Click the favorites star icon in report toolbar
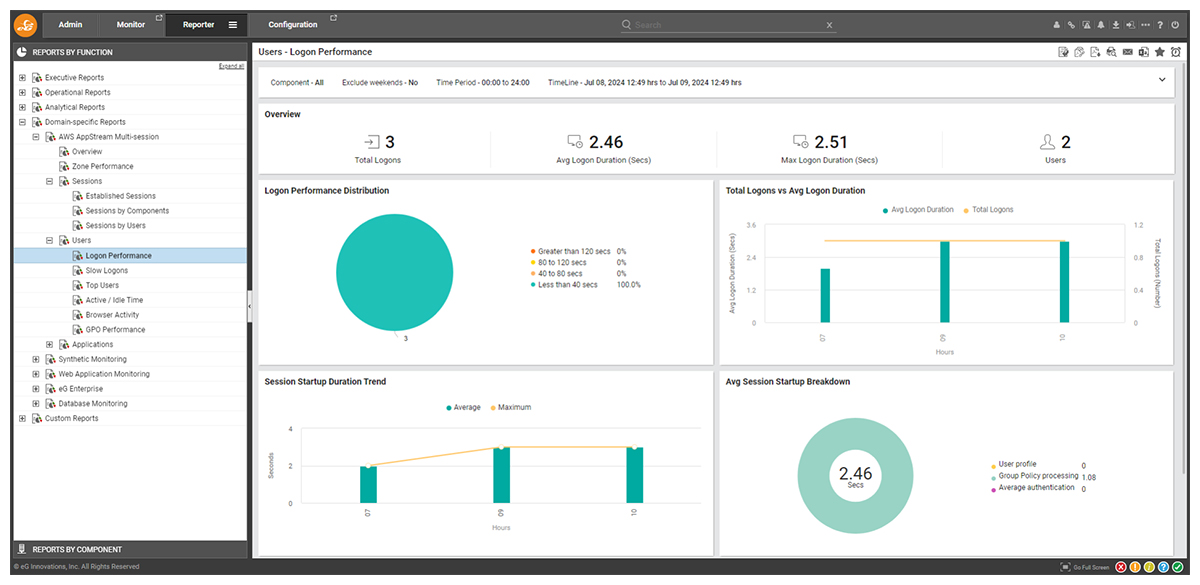 [1159, 52]
